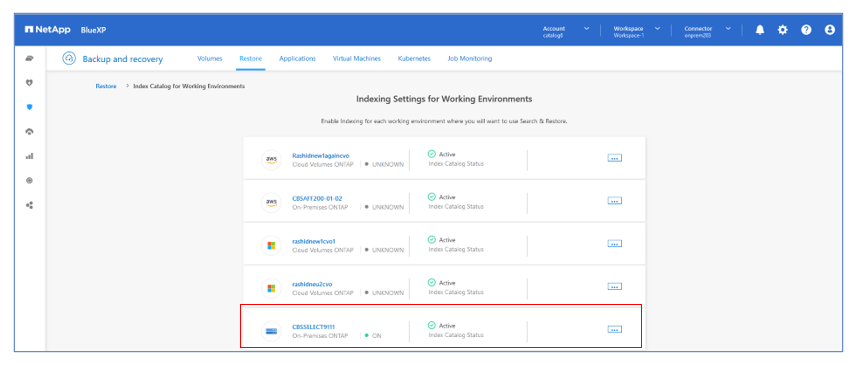Open the Virtual Machines tab

(357, 59)
